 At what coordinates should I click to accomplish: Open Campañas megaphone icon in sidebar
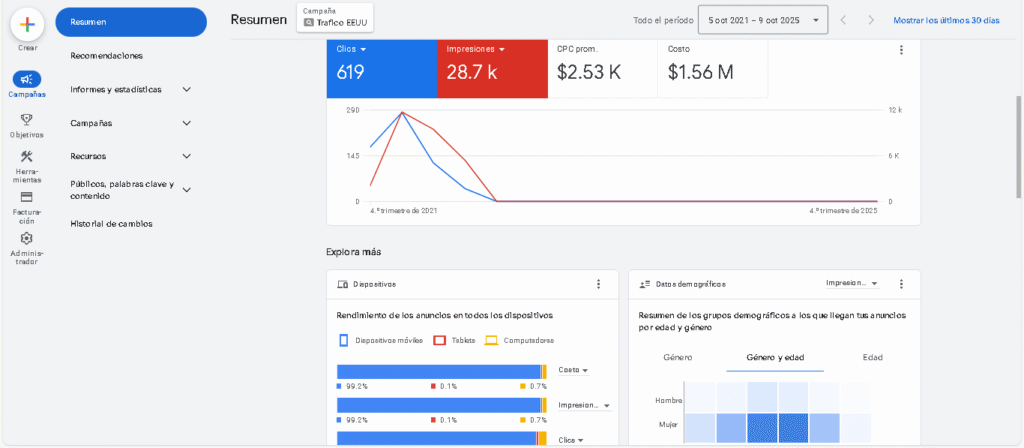[x=27, y=80]
